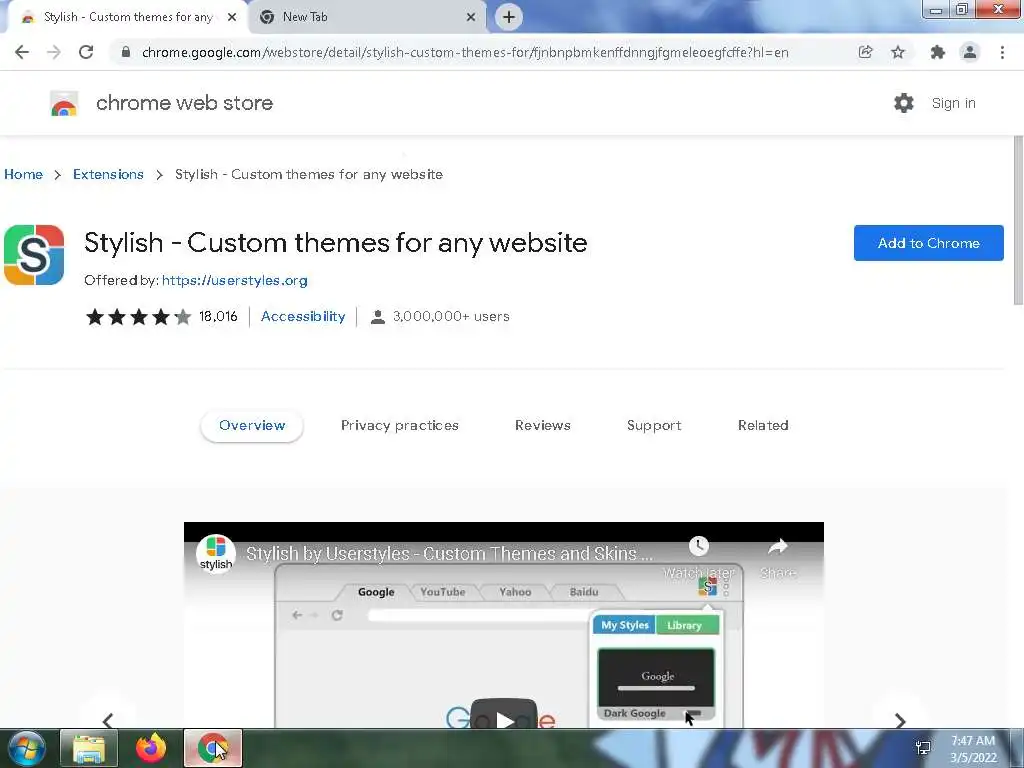The image size is (1024, 768).
Task: Show previous screenshot with left arrow
Action: pyautogui.click(x=108, y=720)
